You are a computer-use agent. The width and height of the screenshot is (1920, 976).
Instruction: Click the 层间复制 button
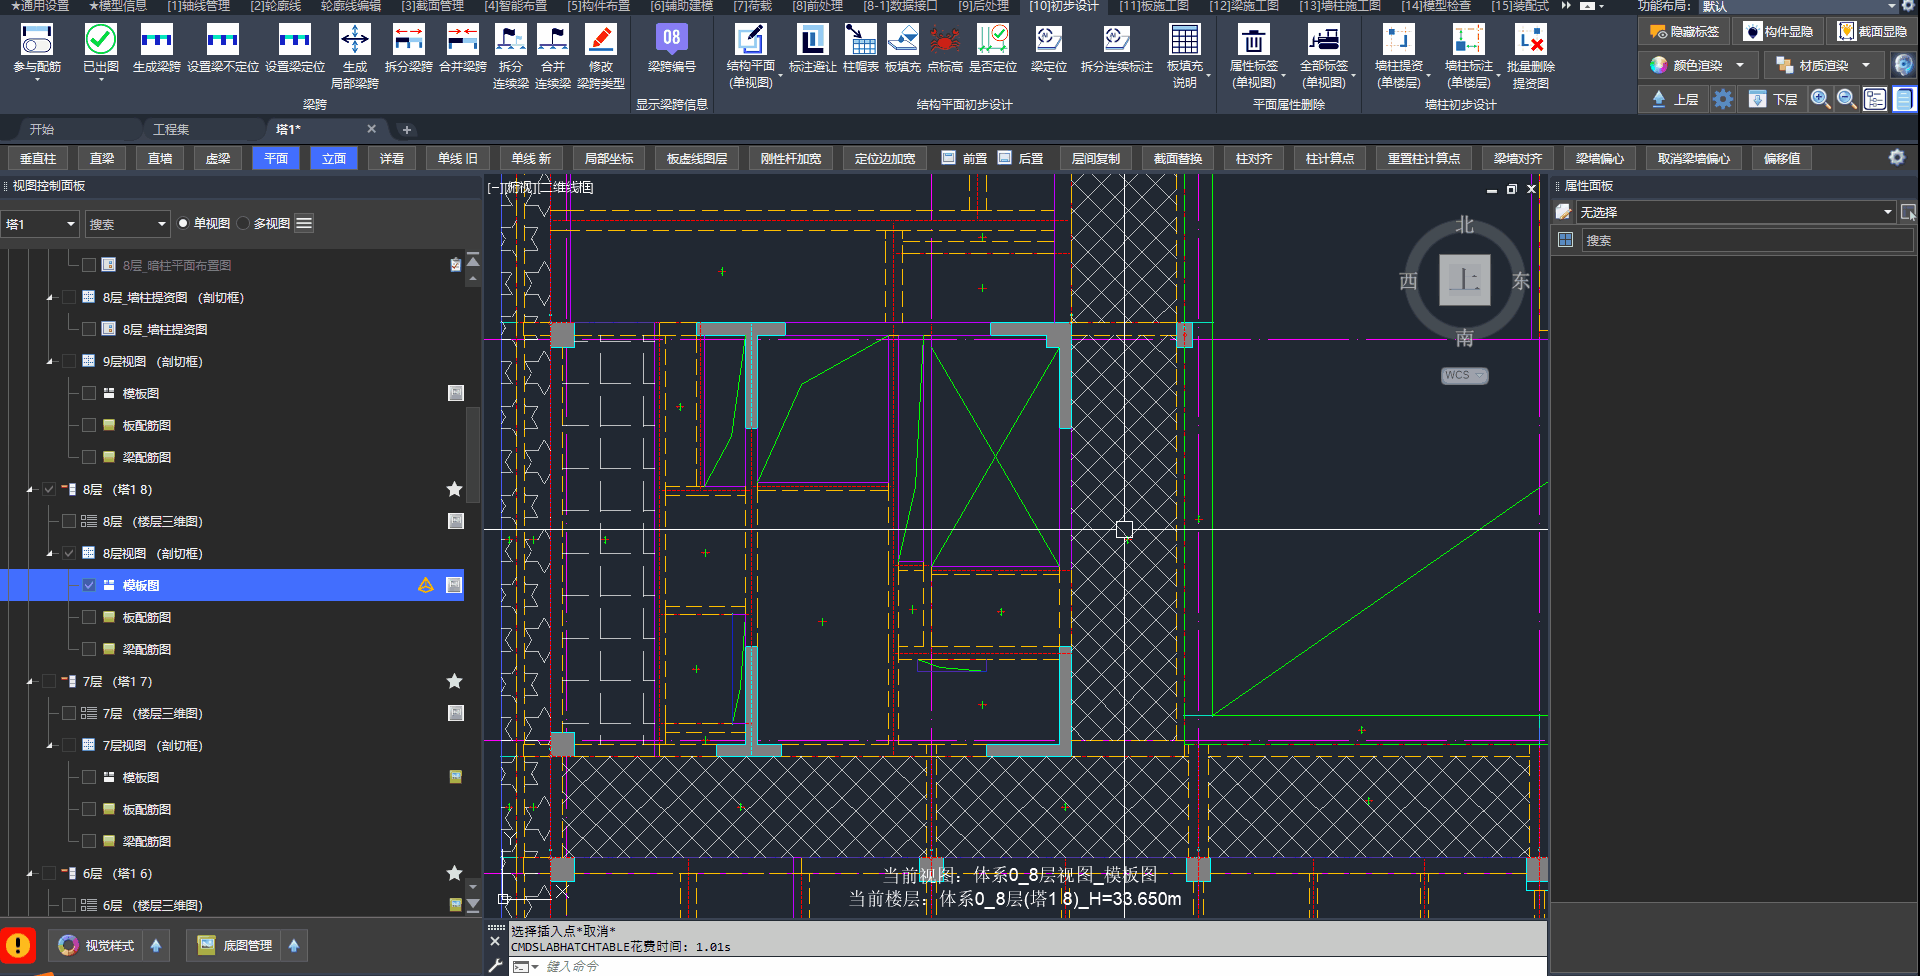tap(1095, 158)
